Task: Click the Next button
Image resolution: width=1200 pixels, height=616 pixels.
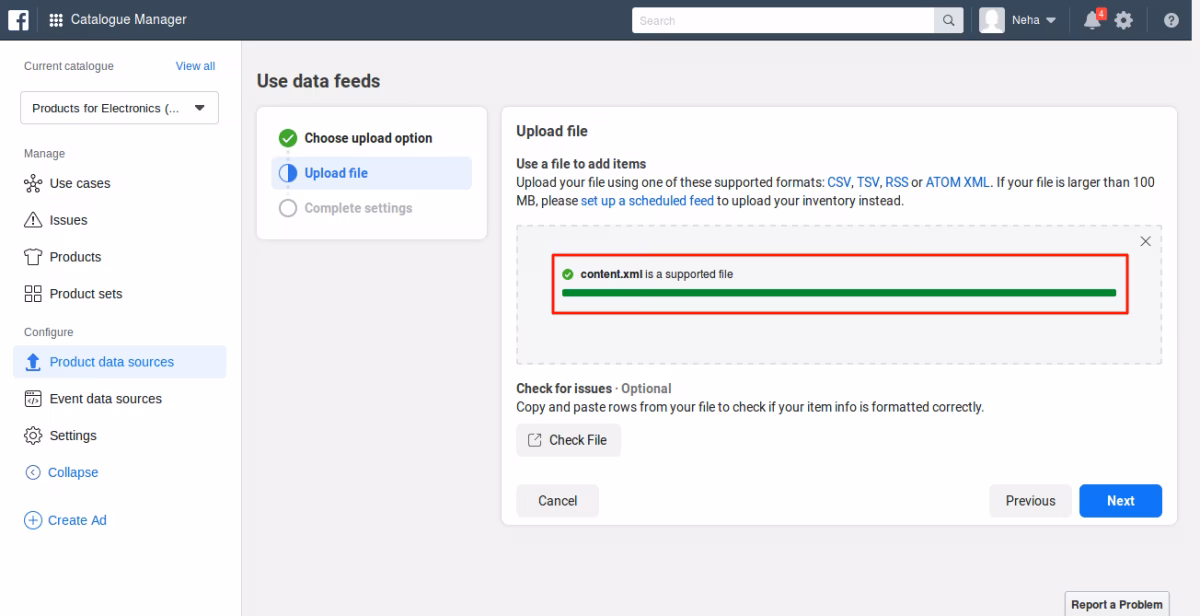Action: point(1120,501)
